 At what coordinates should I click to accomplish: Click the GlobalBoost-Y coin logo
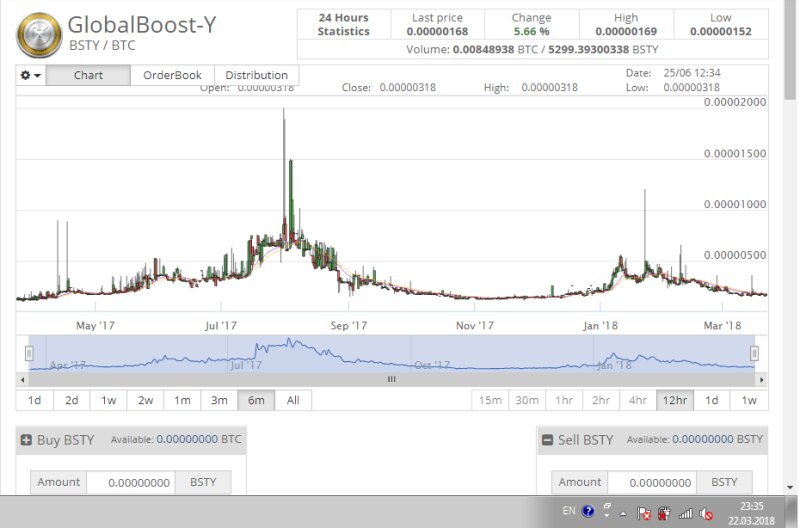37,34
